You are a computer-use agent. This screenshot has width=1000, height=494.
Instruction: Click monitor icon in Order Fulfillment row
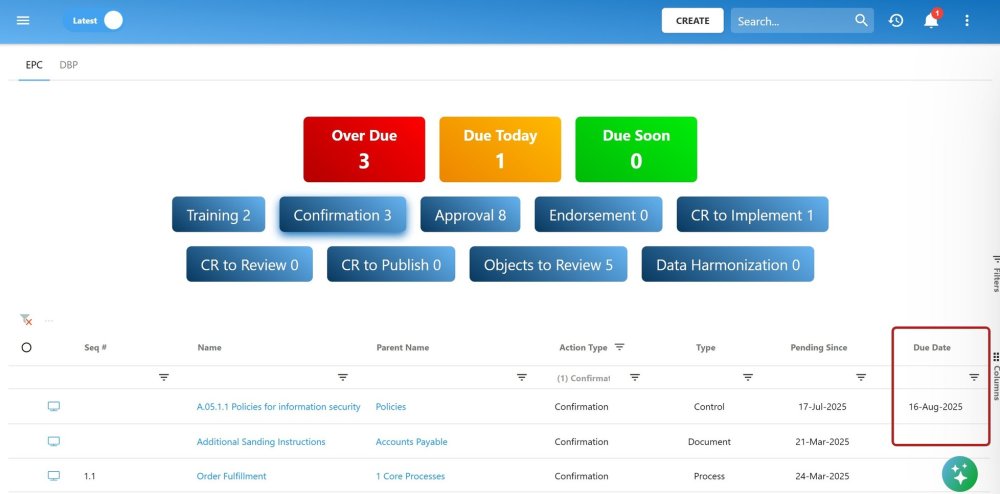point(54,476)
